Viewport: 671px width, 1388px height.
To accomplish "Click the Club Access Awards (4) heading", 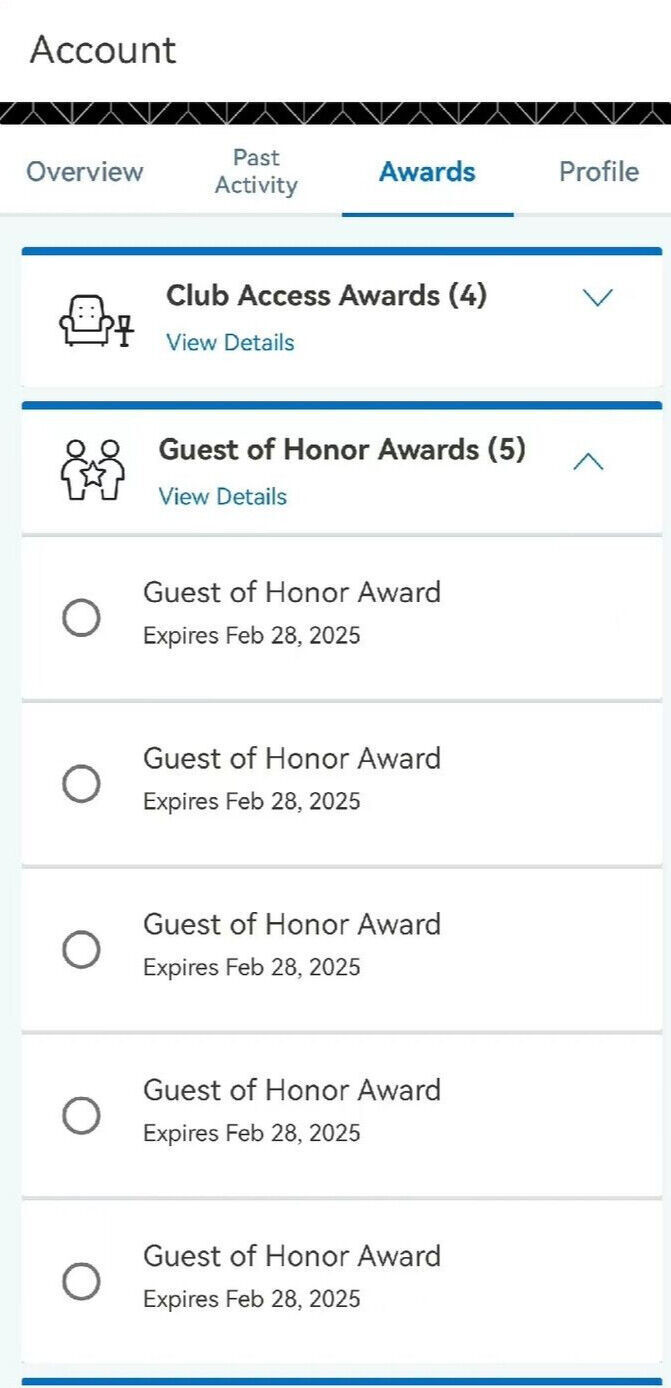I will (x=327, y=295).
